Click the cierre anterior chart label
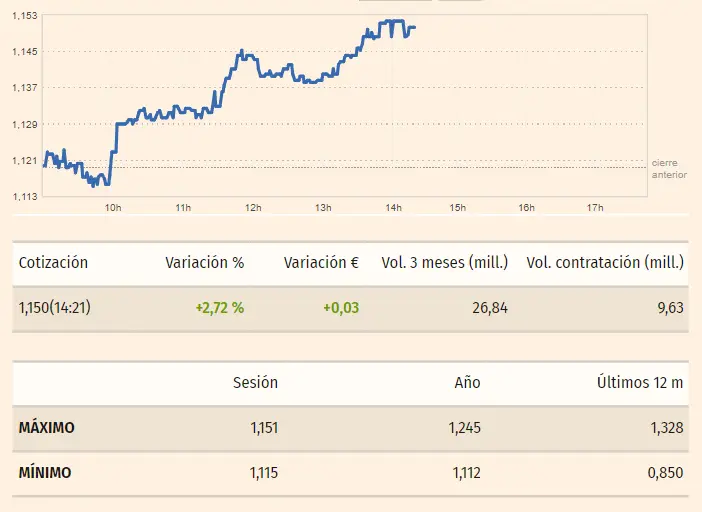The height and width of the screenshot is (512, 702). tap(669, 168)
